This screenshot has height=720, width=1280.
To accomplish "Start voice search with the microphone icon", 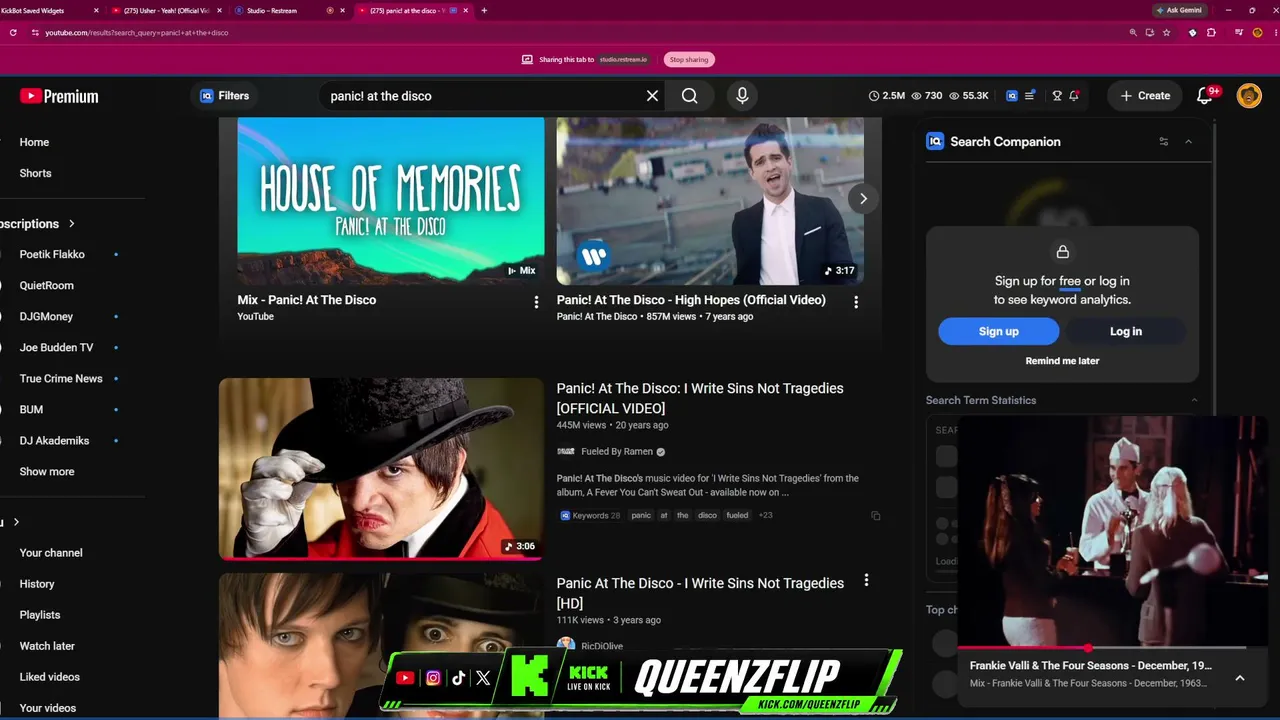I will click(x=742, y=96).
